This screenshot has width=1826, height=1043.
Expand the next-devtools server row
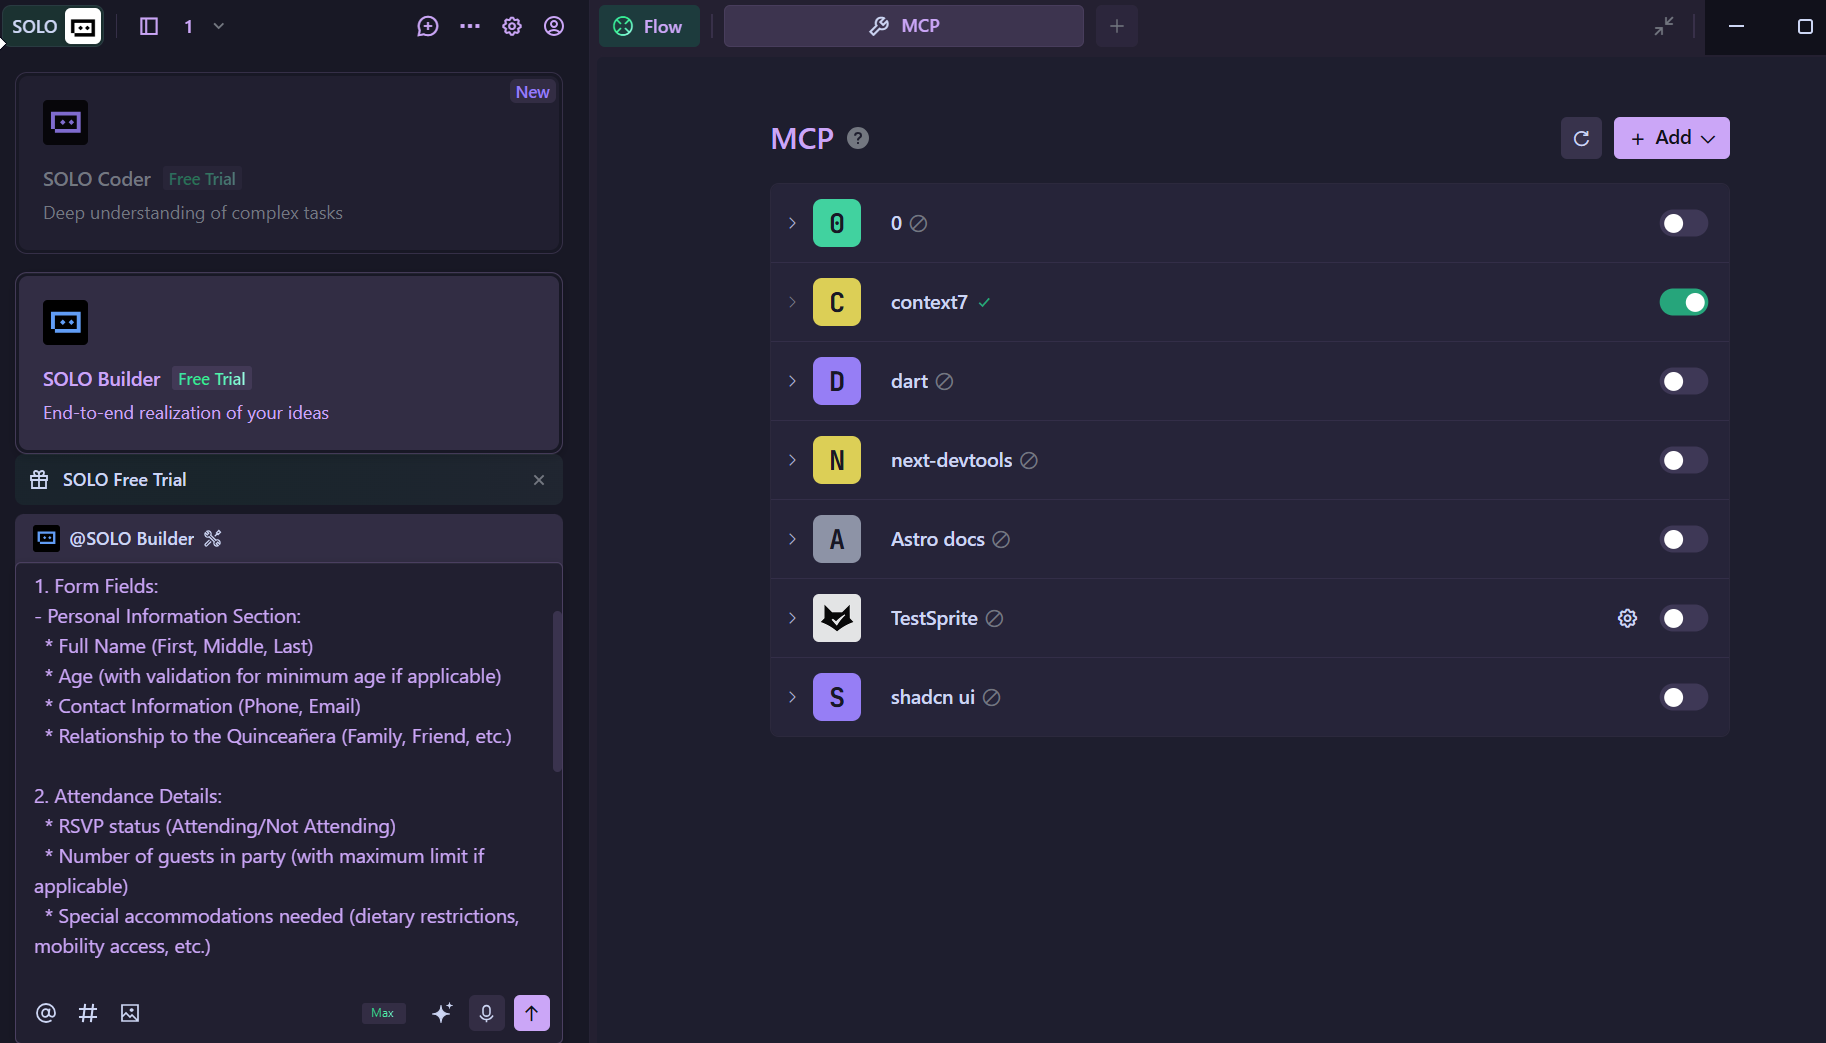792,460
